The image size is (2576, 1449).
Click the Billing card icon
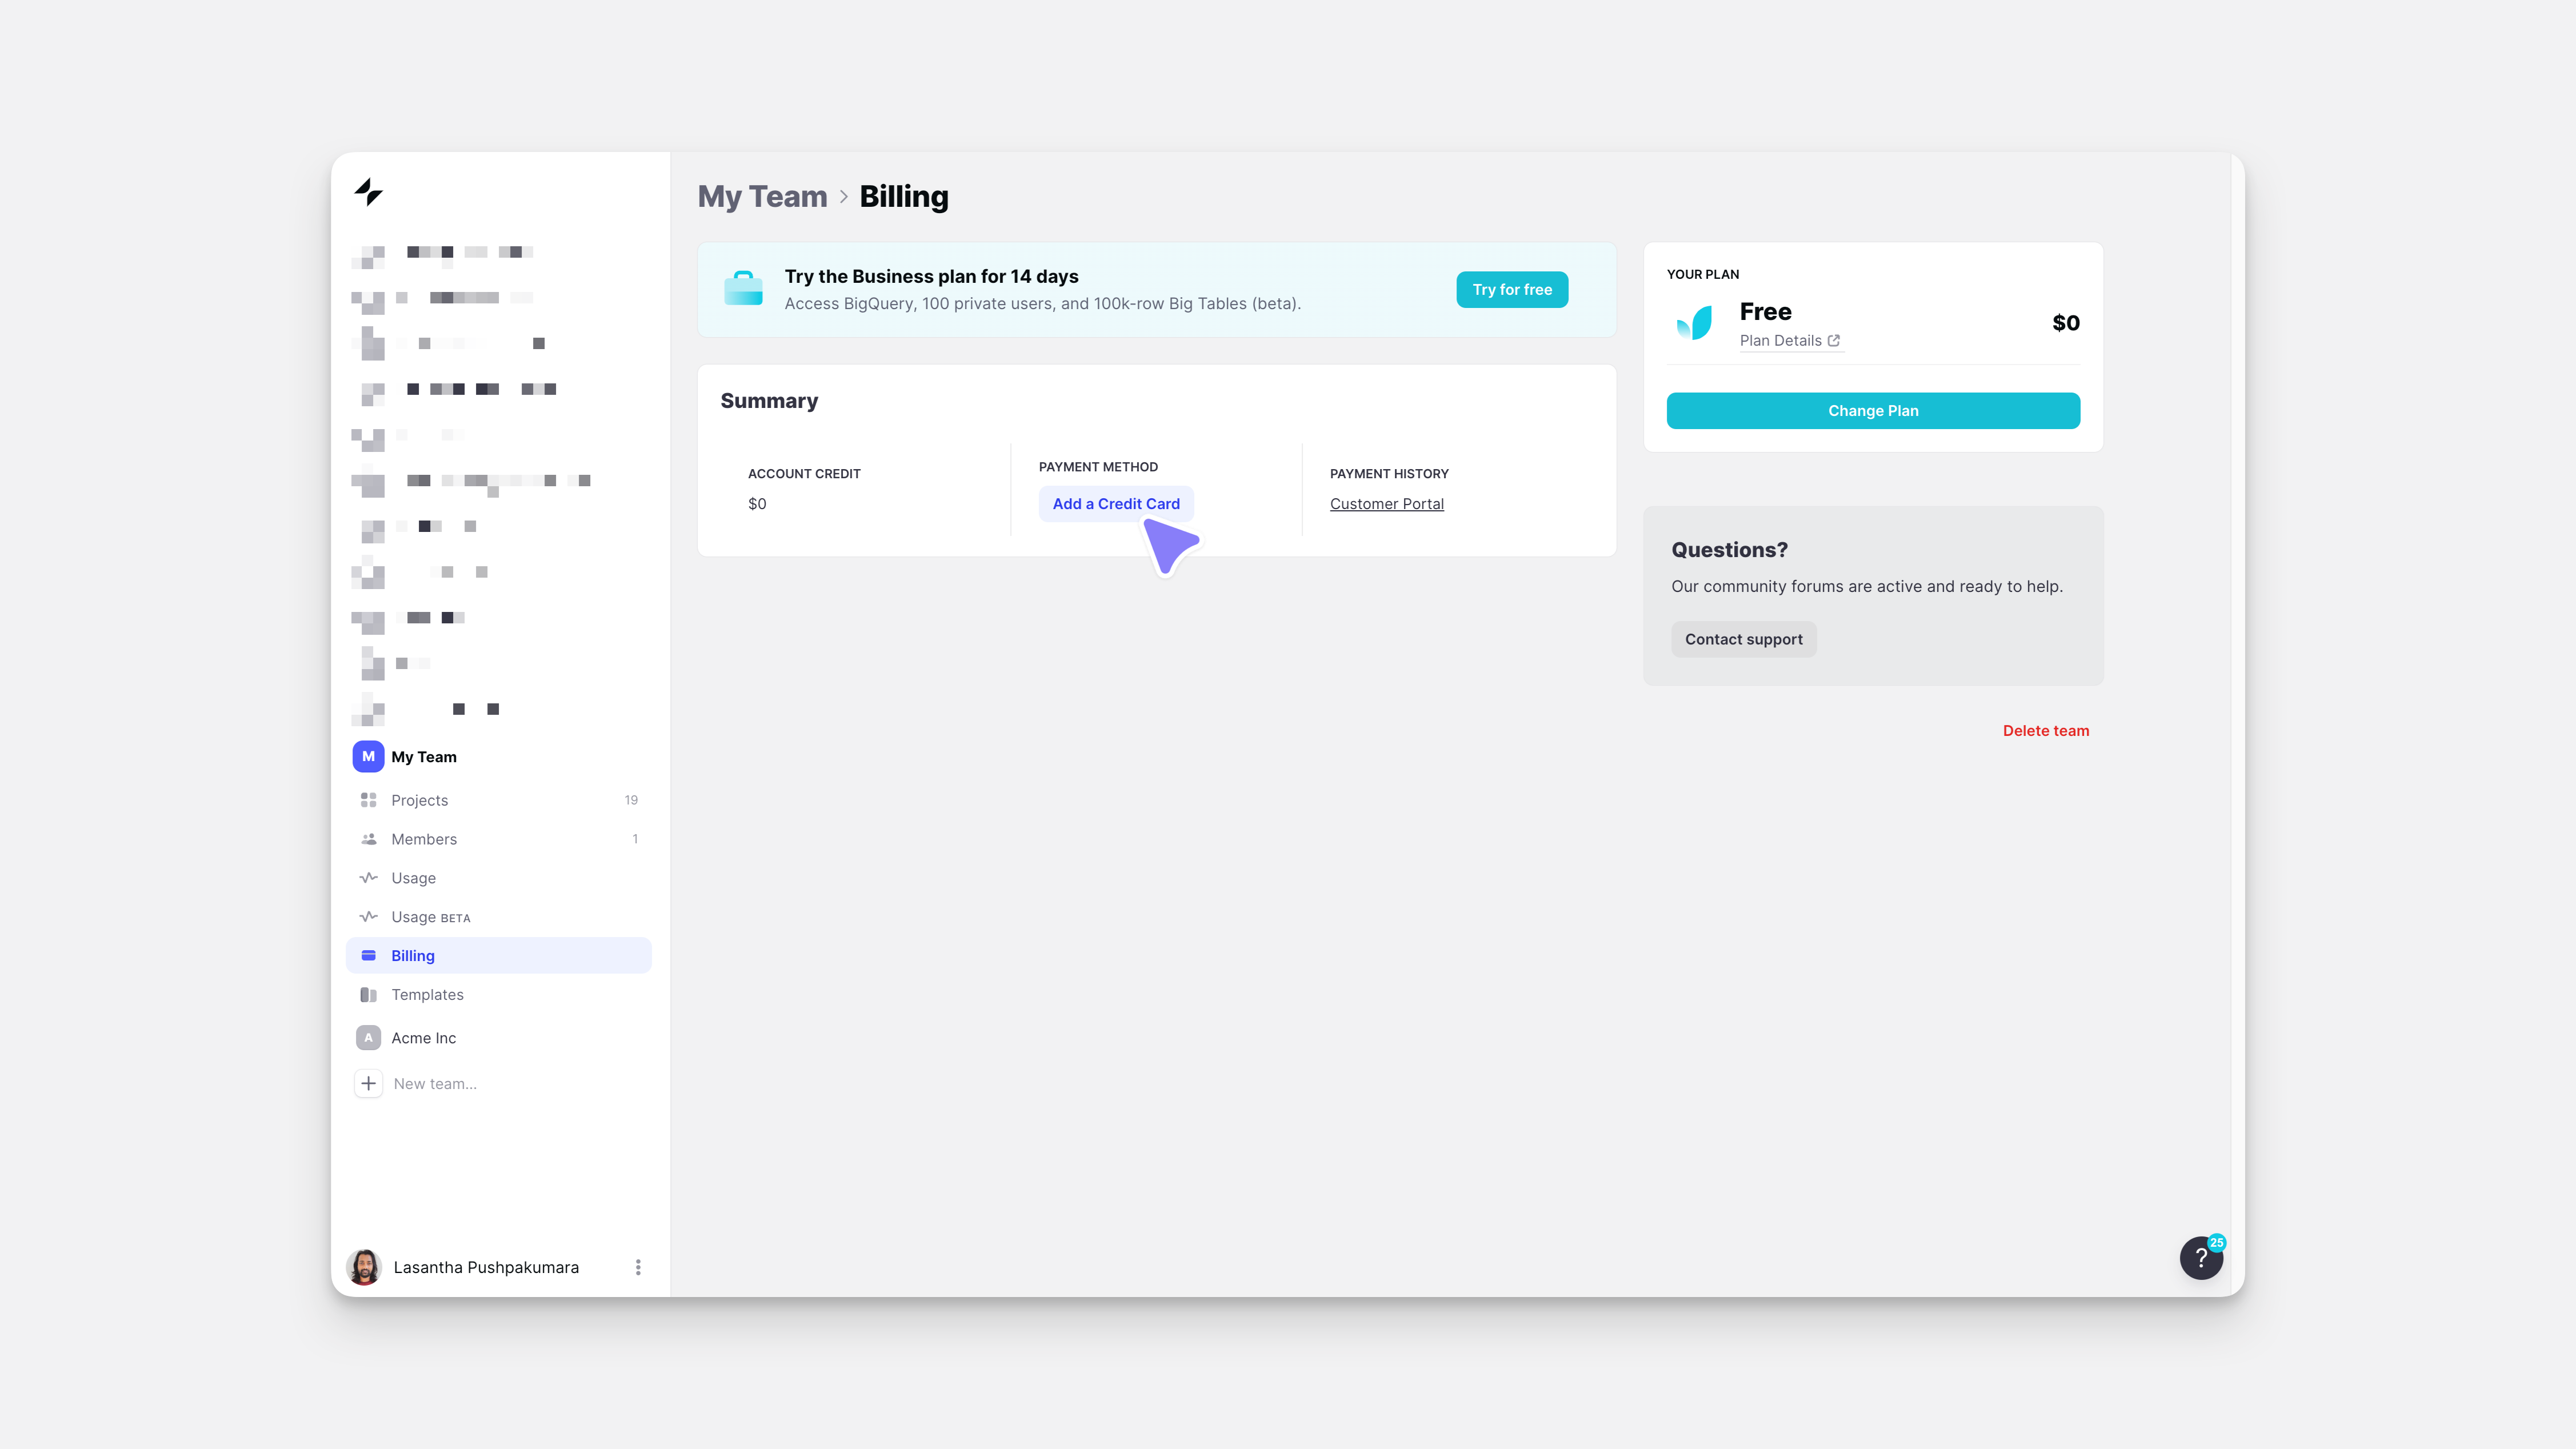click(x=368, y=955)
